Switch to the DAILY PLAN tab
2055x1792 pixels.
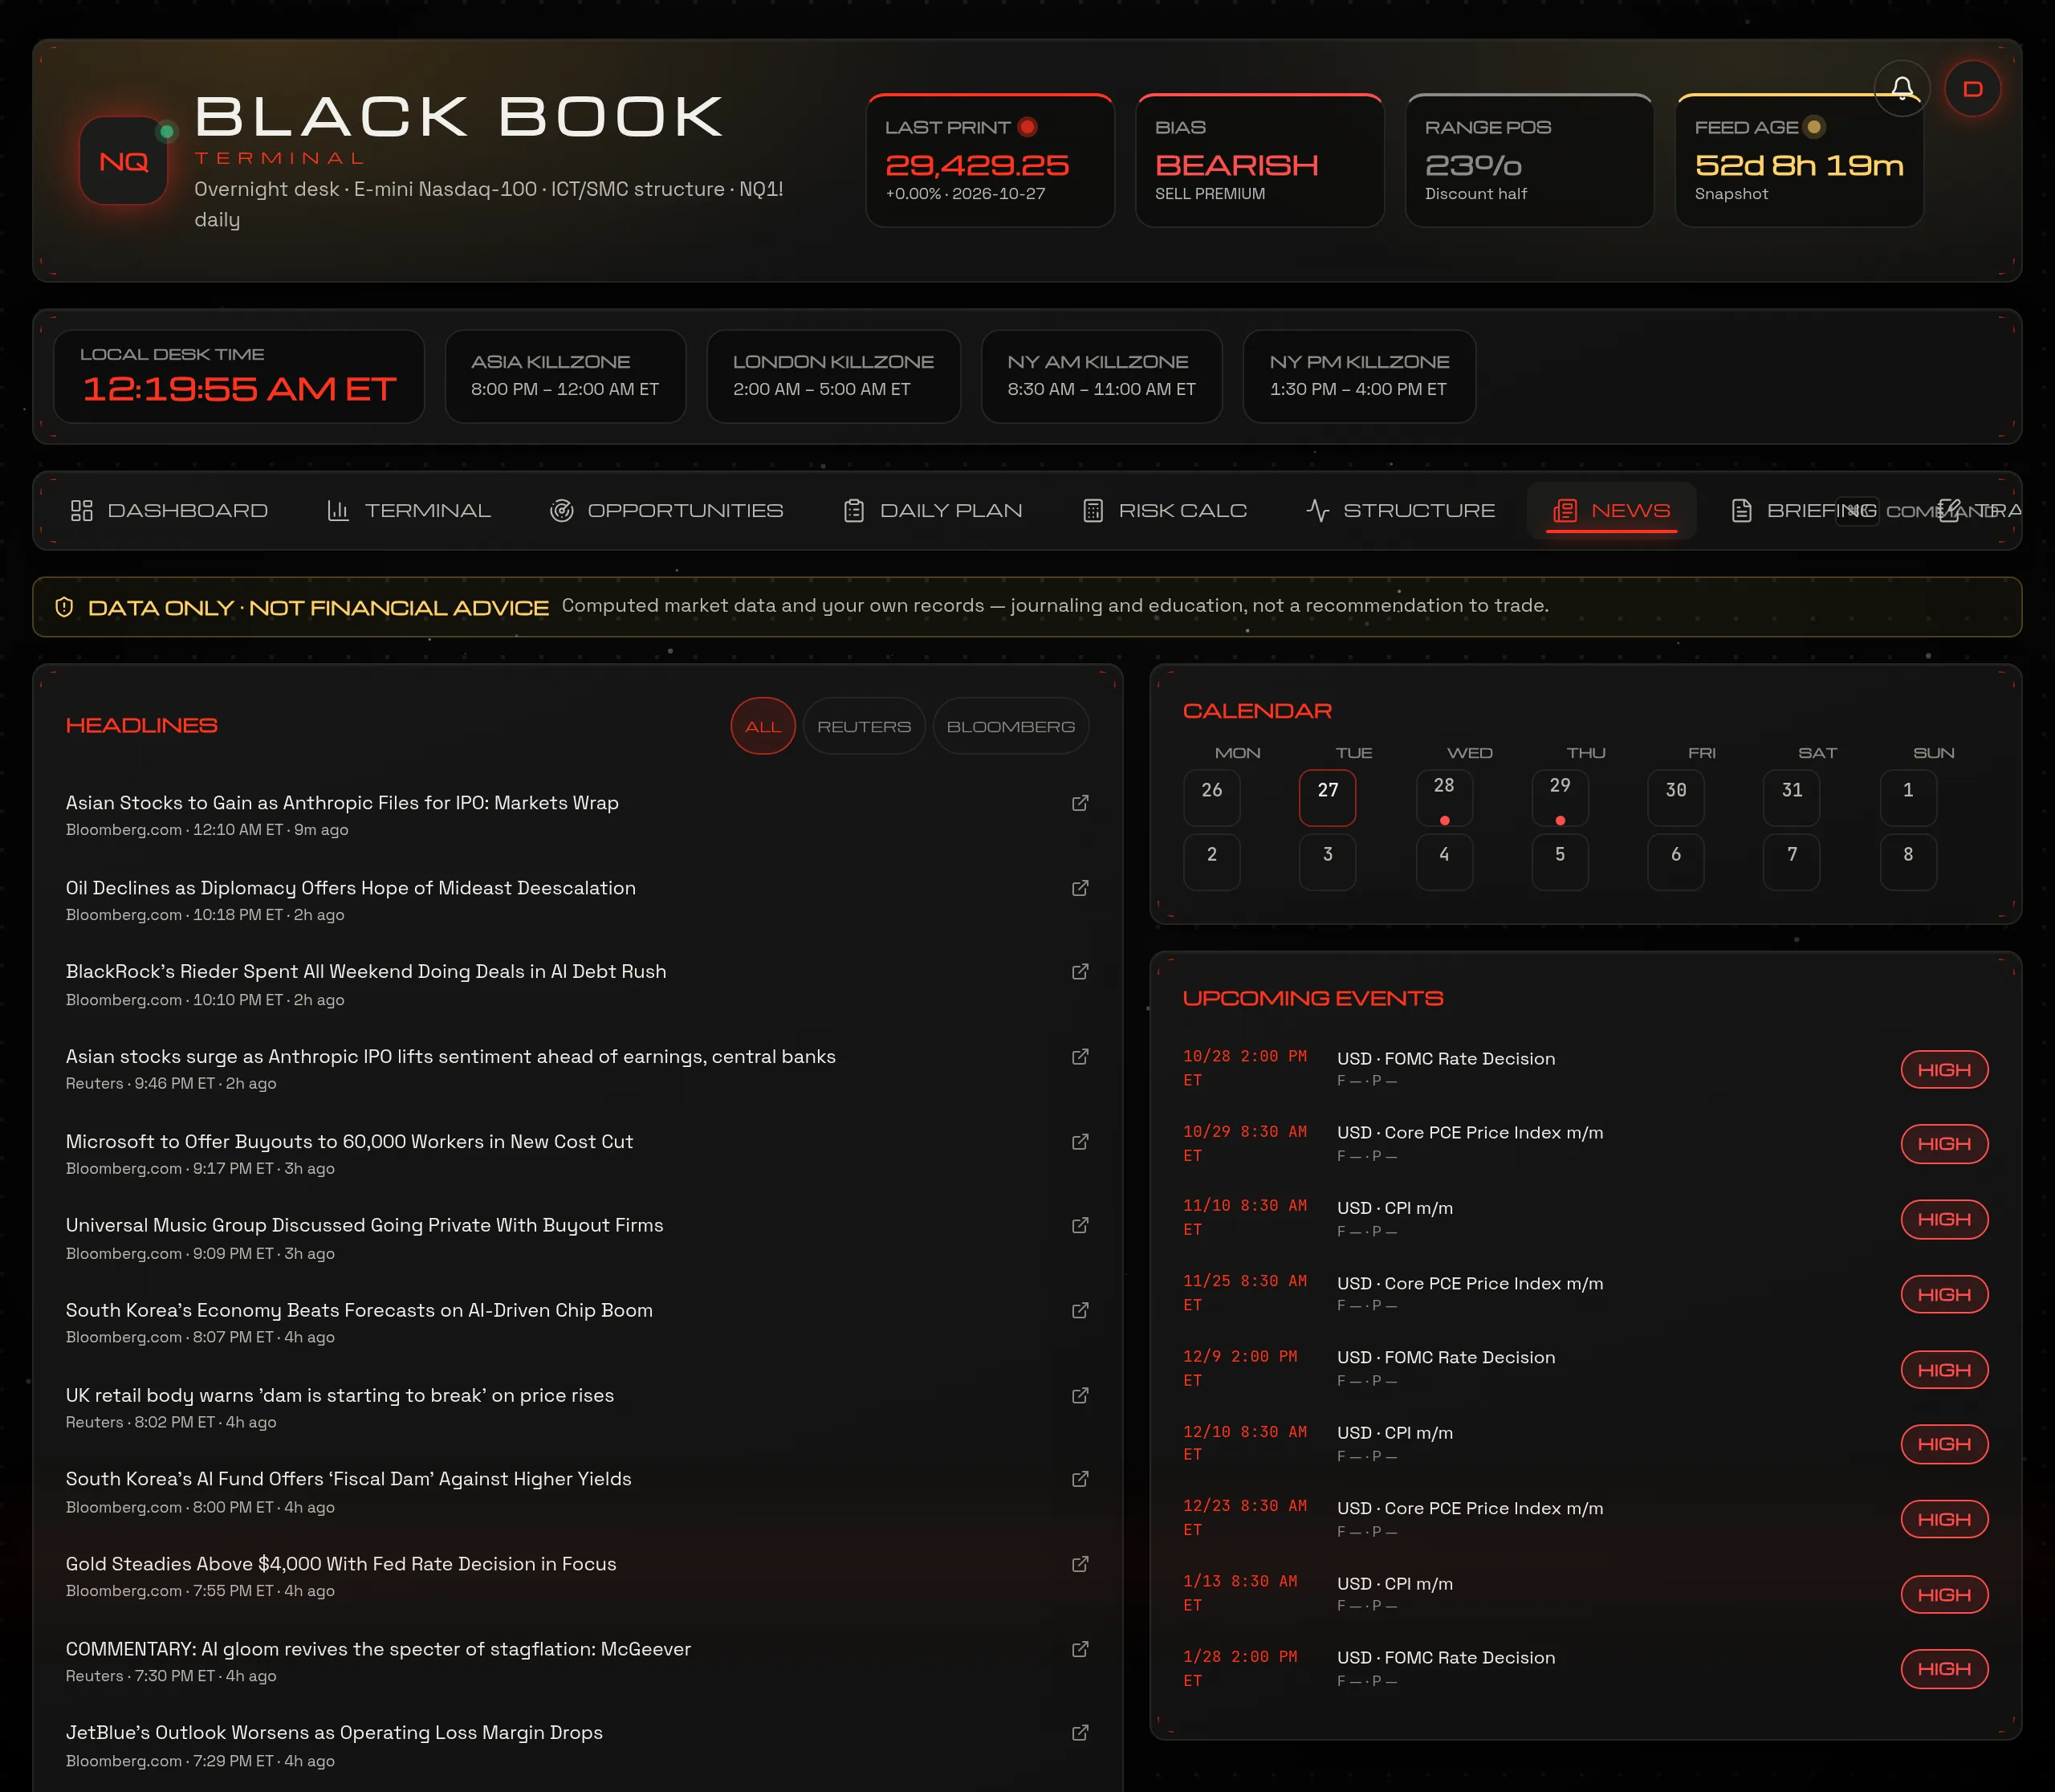click(933, 511)
